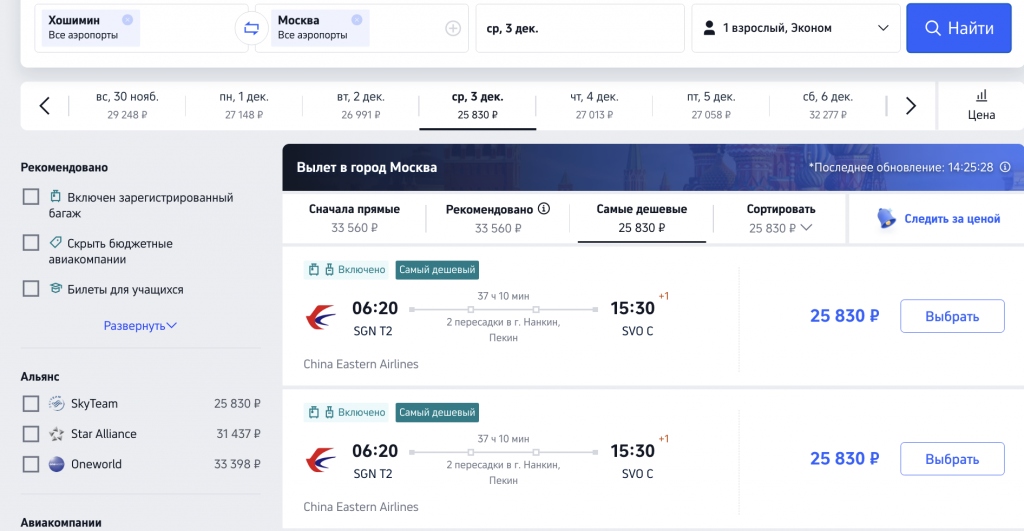Check Скрыть бюджетные авиакомпании option

31,243
